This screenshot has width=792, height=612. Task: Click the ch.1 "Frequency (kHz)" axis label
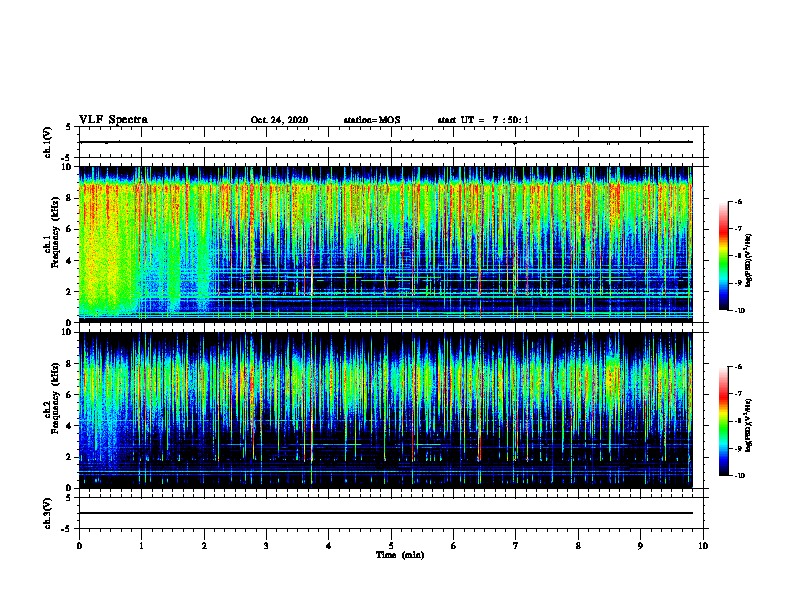coord(55,233)
